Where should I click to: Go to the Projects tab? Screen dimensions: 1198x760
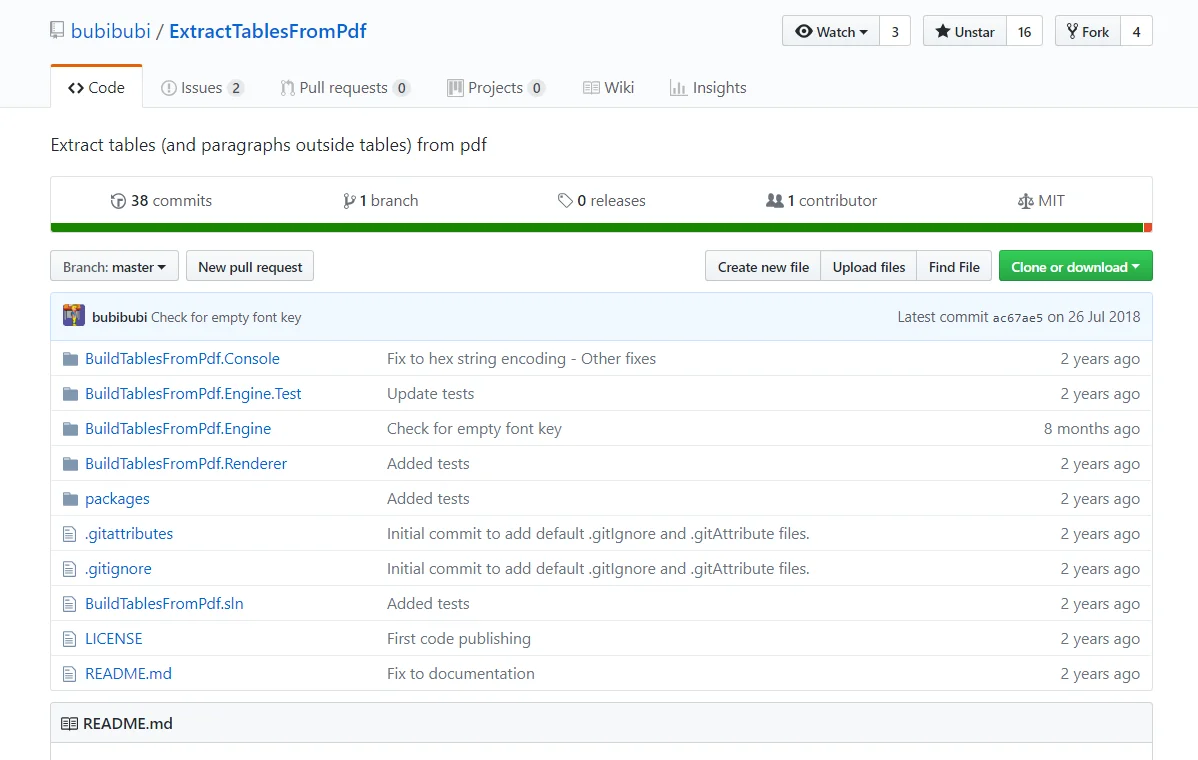tap(496, 88)
